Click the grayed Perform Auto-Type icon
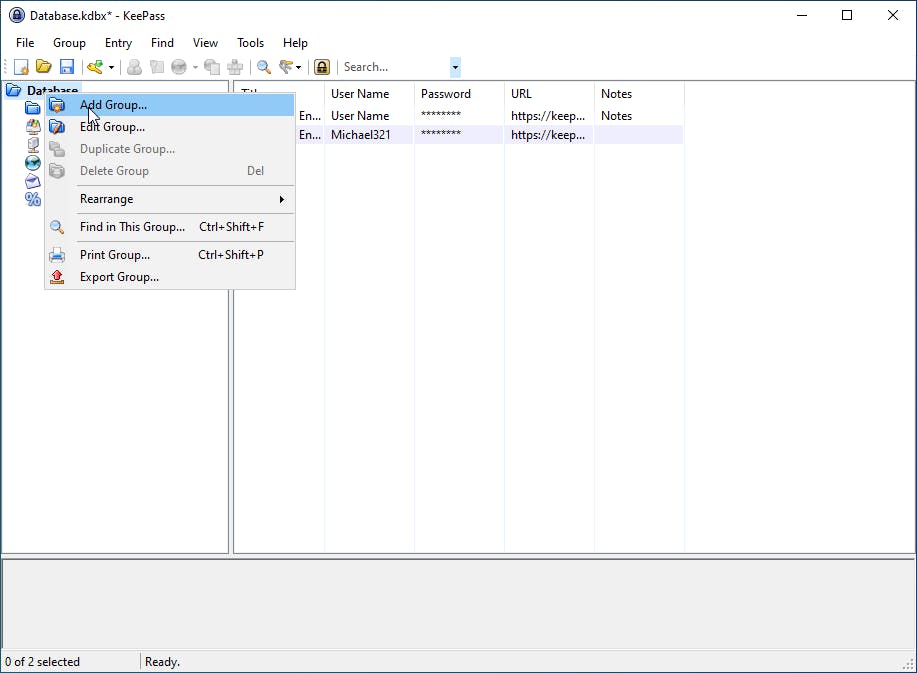This screenshot has height=673, width=917. [x=235, y=67]
